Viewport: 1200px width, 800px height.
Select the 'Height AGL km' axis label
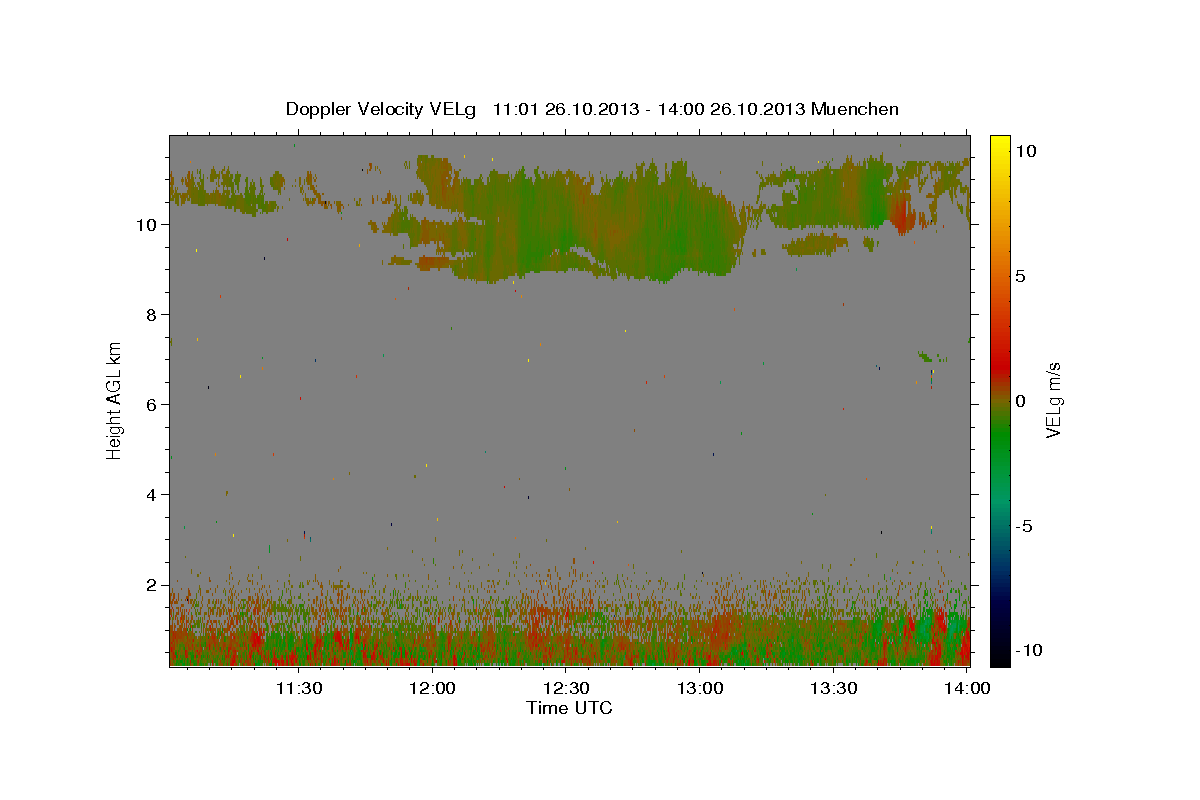[x=115, y=400]
